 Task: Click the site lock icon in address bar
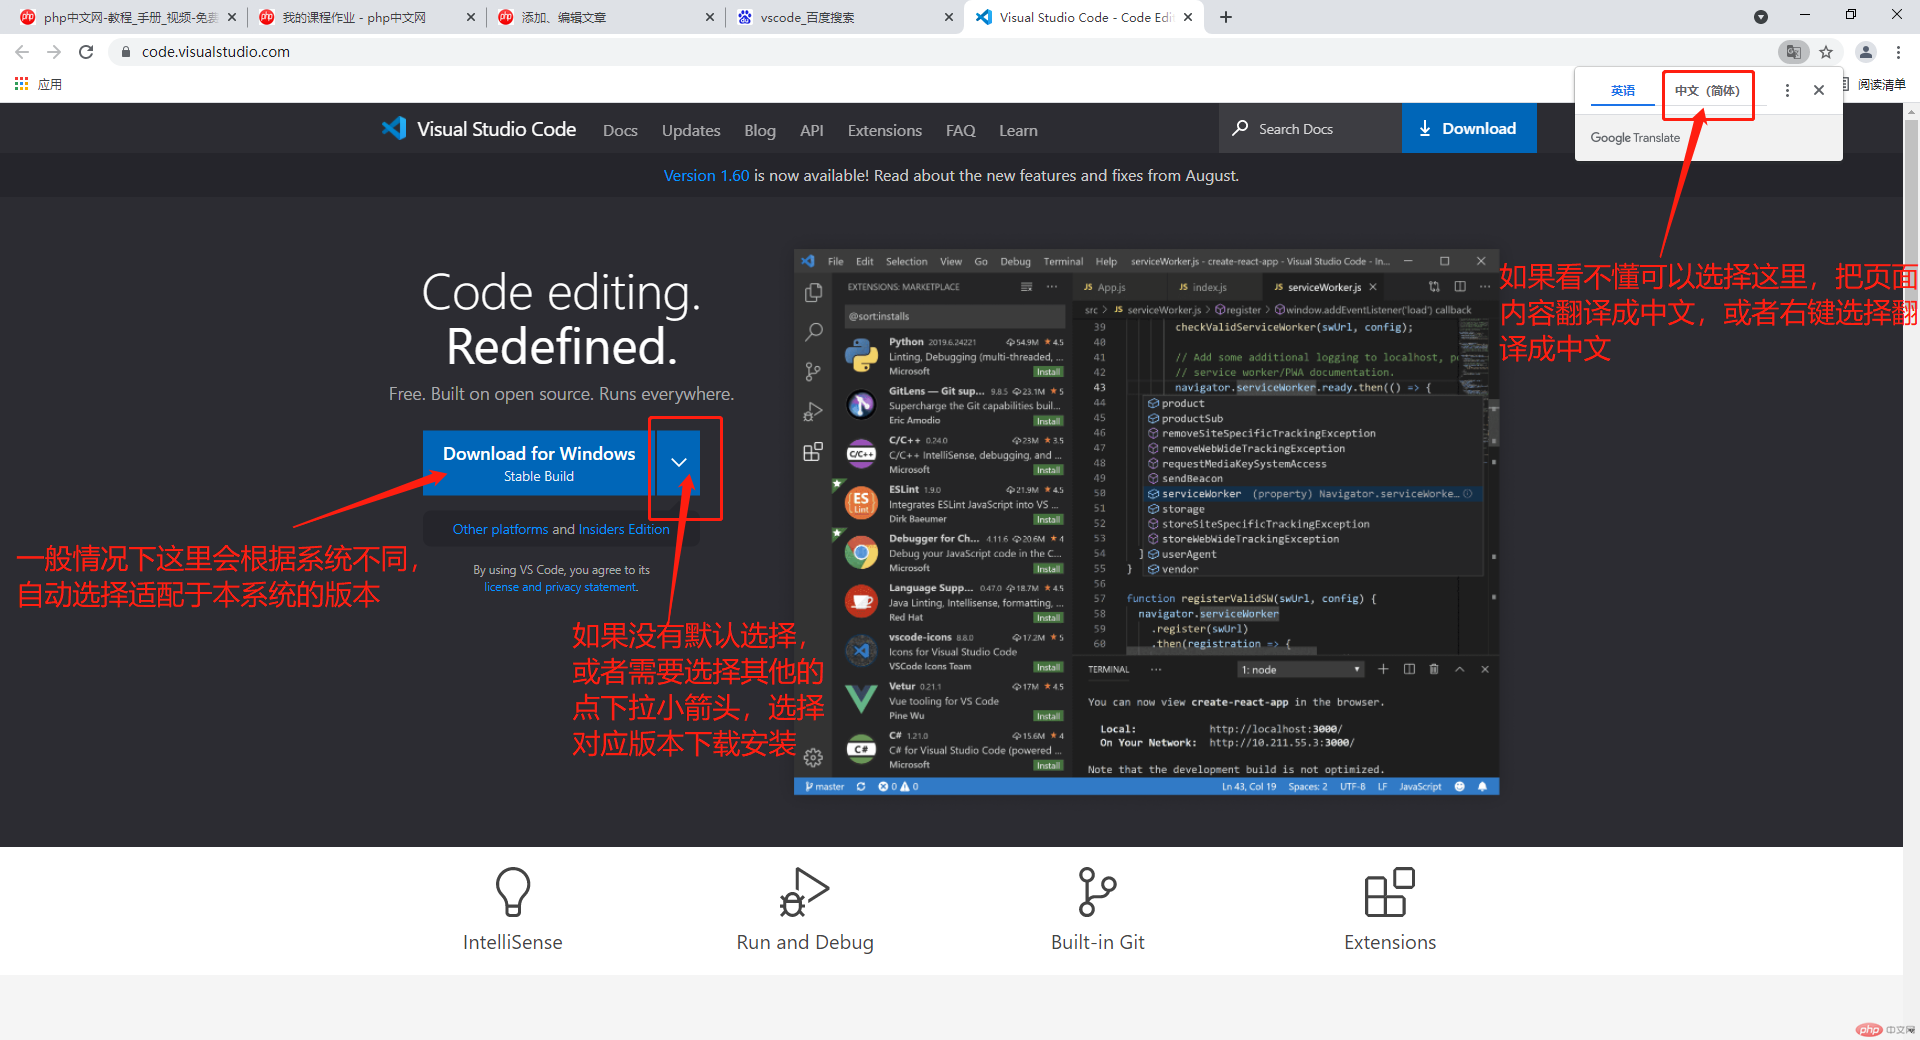click(125, 52)
